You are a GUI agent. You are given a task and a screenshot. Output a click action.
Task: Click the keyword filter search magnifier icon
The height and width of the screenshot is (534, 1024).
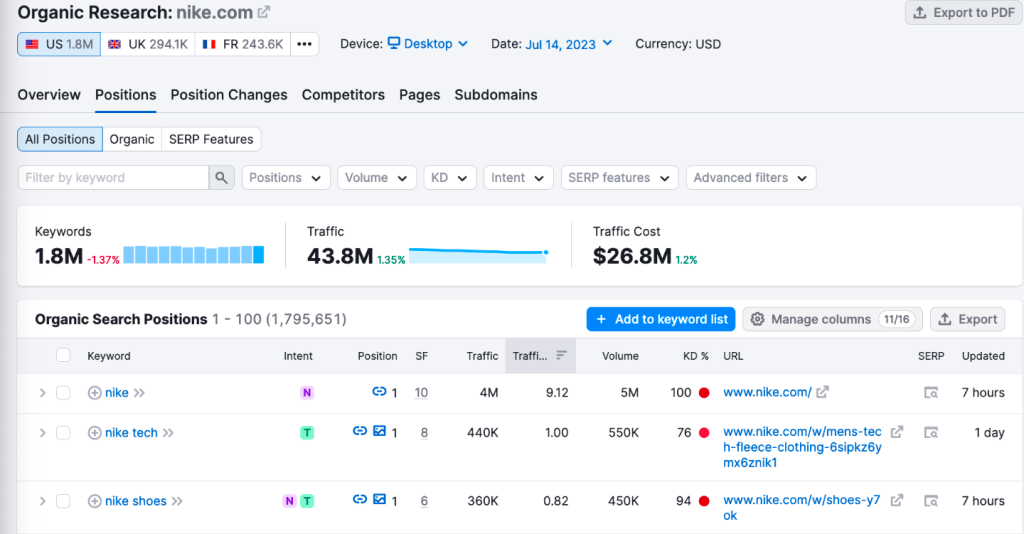221,178
